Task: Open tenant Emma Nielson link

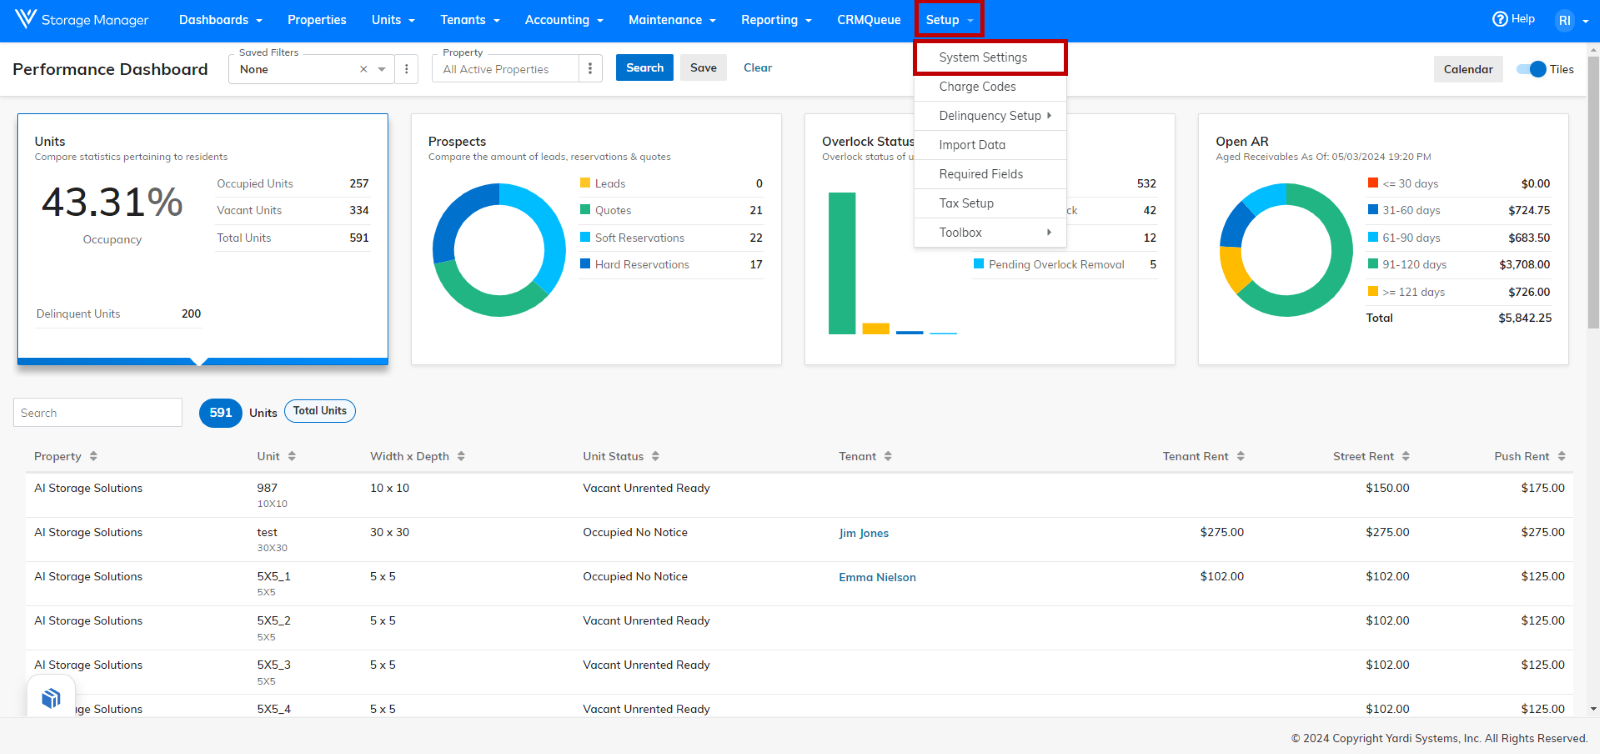Action: tap(877, 577)
